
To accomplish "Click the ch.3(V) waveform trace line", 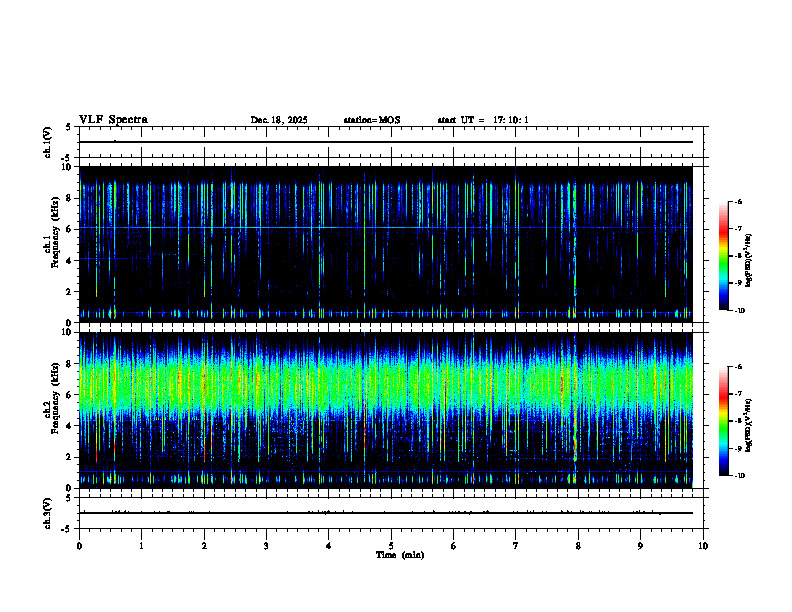I will [386, 513].
